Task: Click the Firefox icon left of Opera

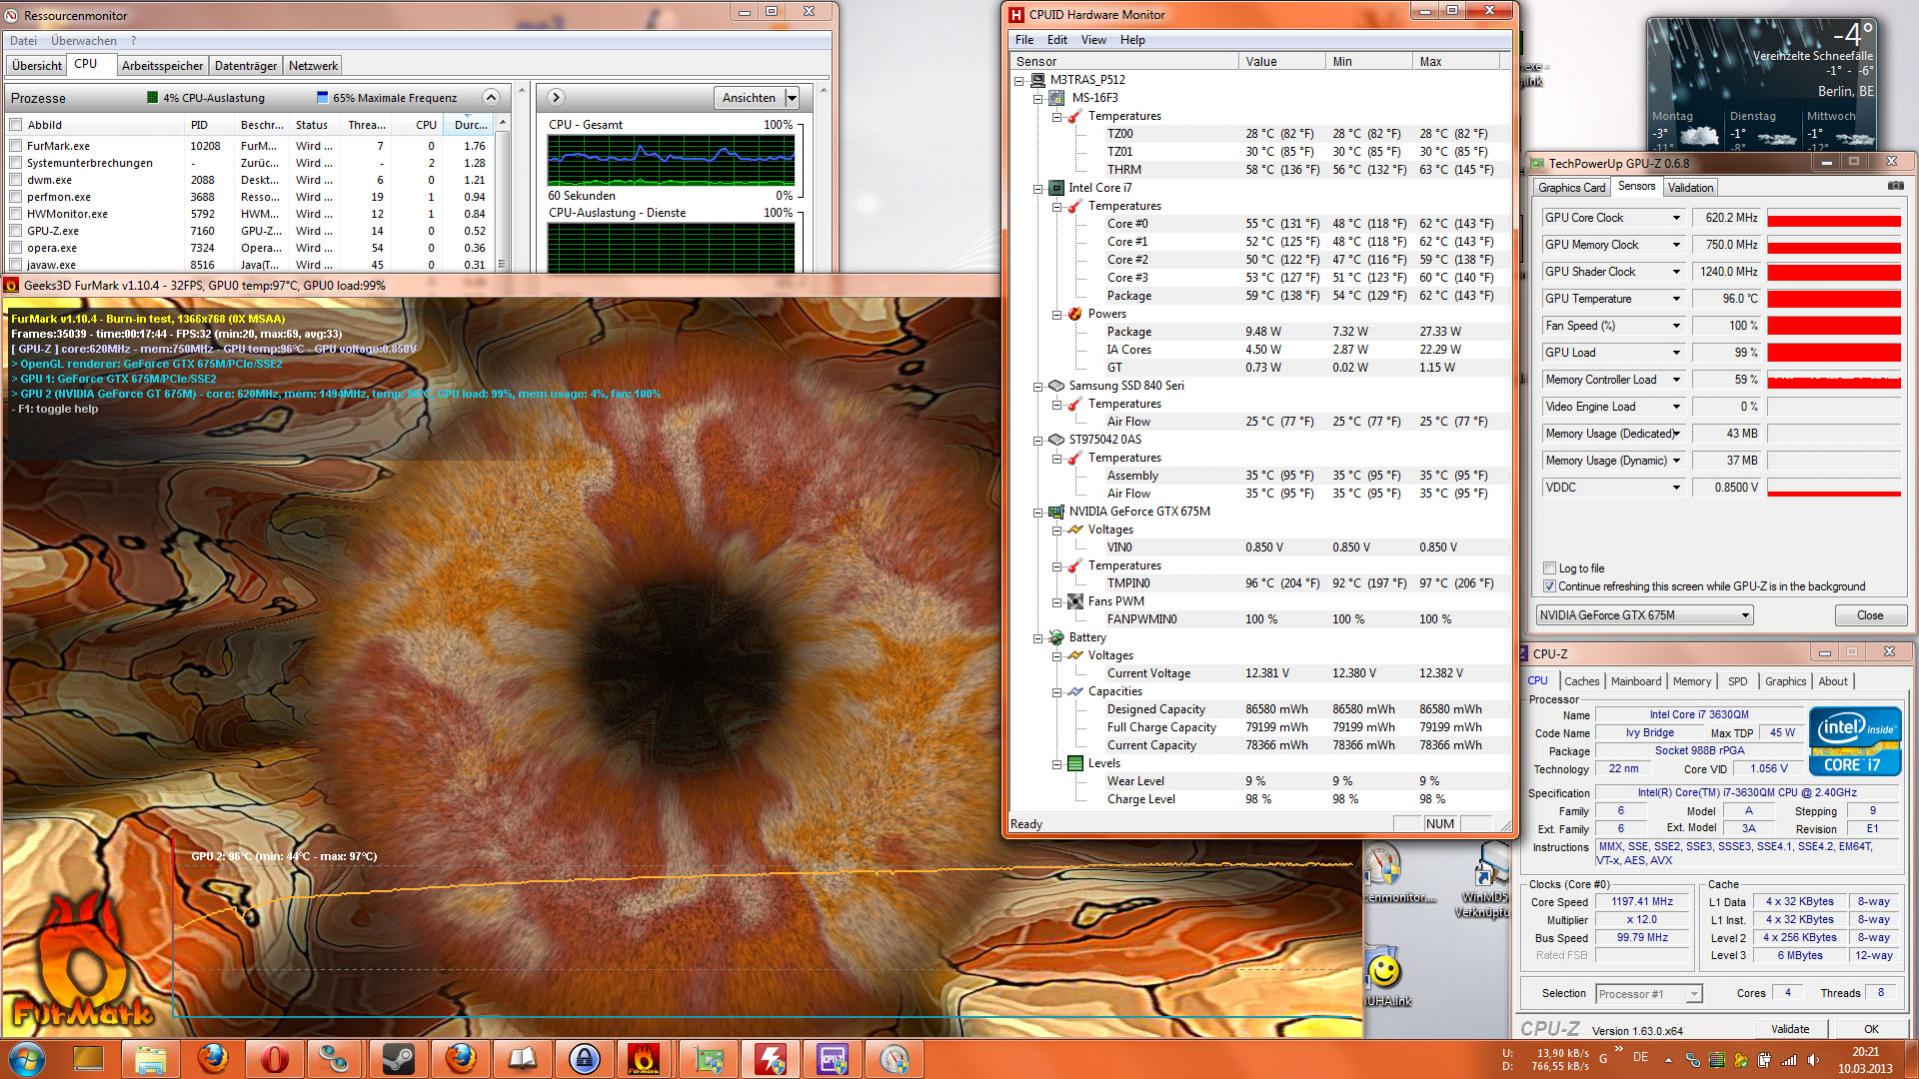Action: [x=212, y=1058]
